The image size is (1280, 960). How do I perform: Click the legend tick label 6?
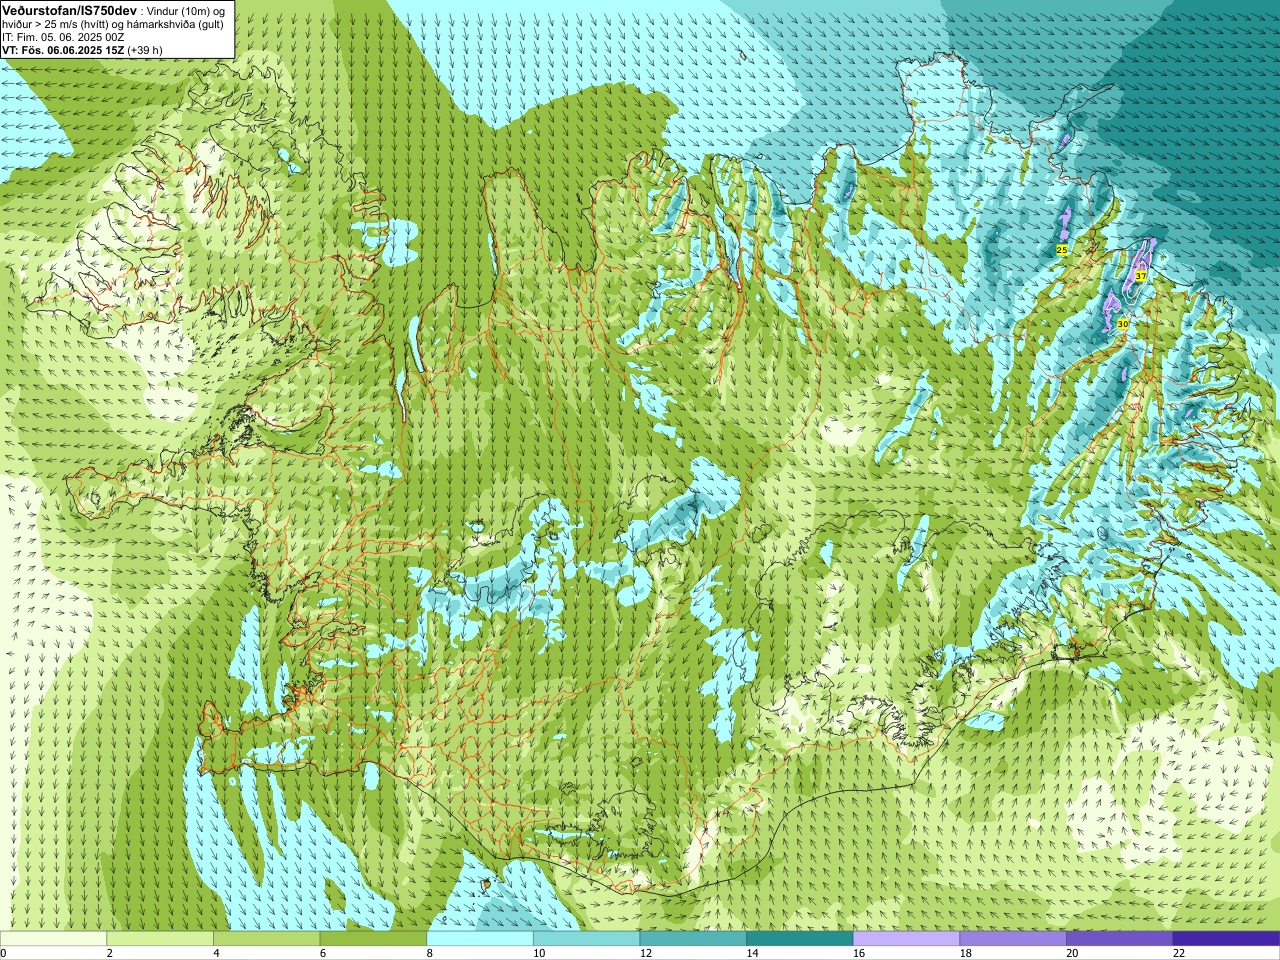(x=323, y=953)
